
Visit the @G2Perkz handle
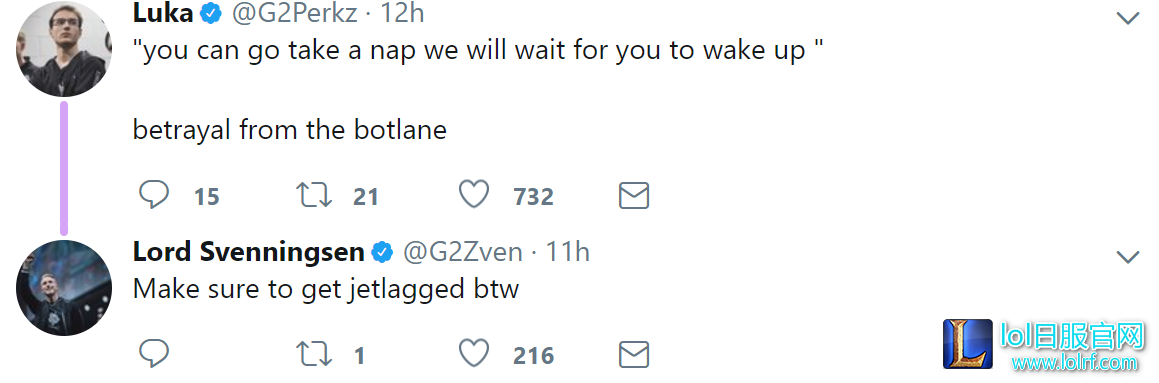294,13
